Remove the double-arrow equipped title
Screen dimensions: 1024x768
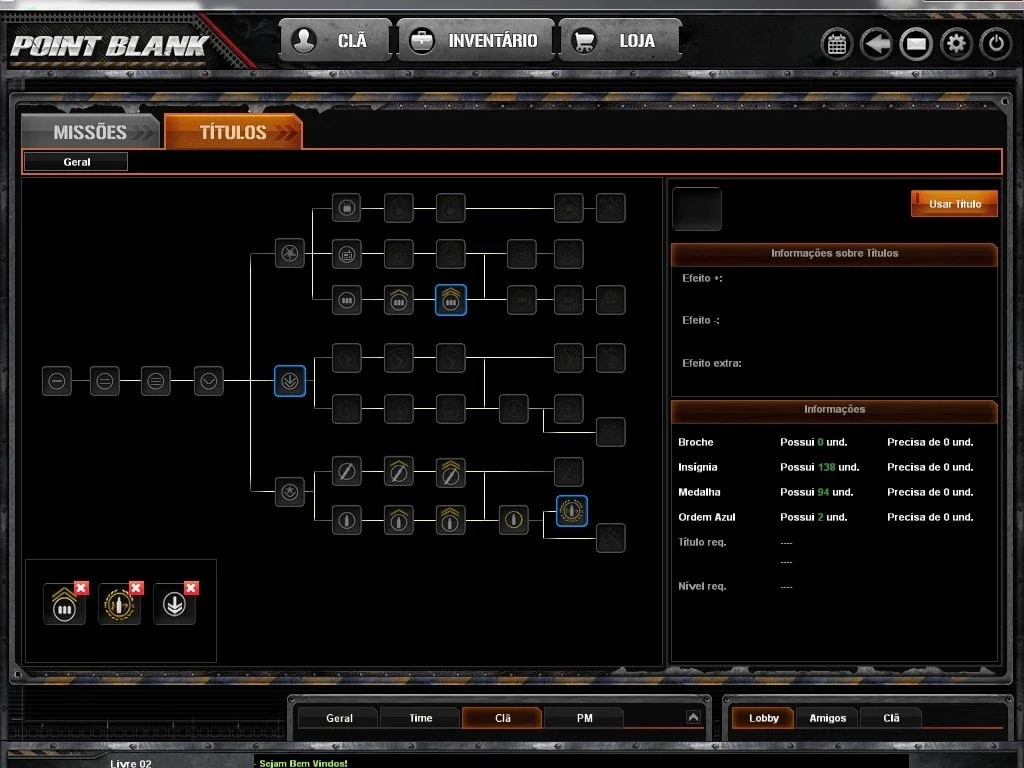pos(191,588)
